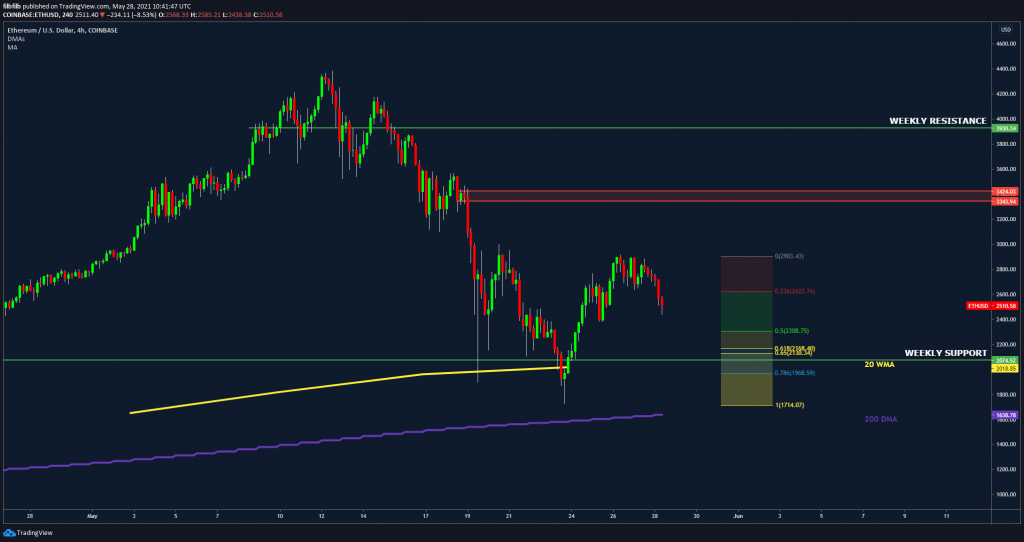Click the purple 1638.78 price label

pyautogui.click(x=1005, y=414)
